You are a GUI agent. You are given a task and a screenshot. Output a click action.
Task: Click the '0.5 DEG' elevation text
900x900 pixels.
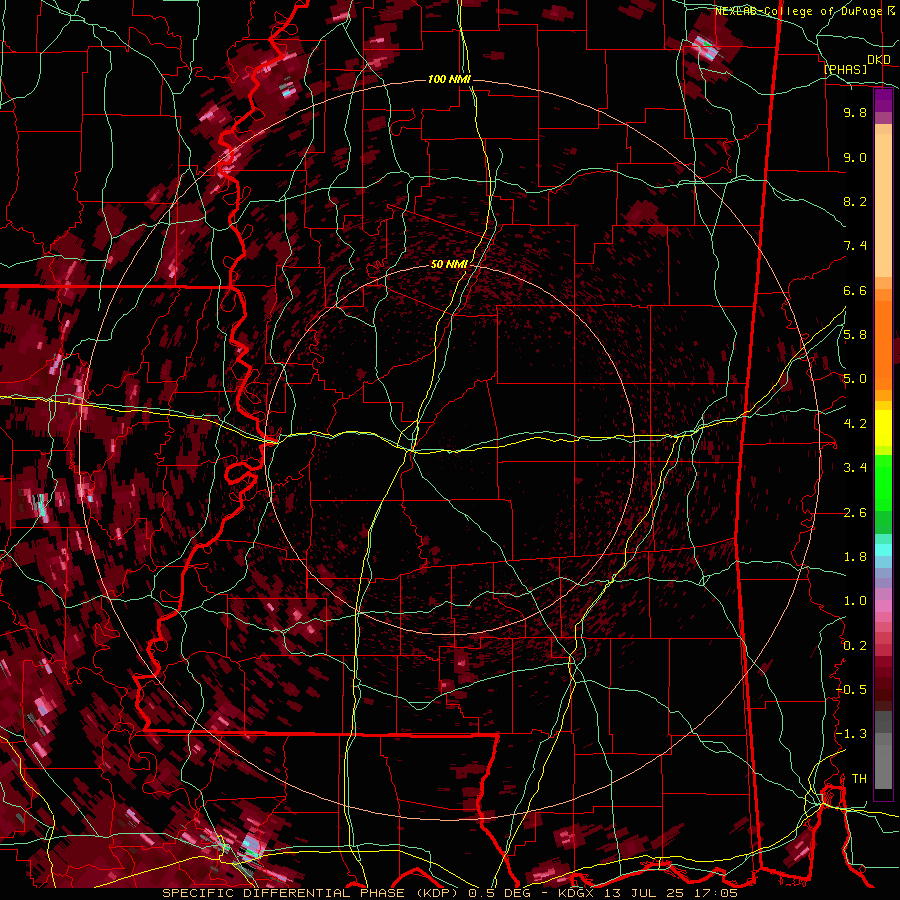point(501,893)
